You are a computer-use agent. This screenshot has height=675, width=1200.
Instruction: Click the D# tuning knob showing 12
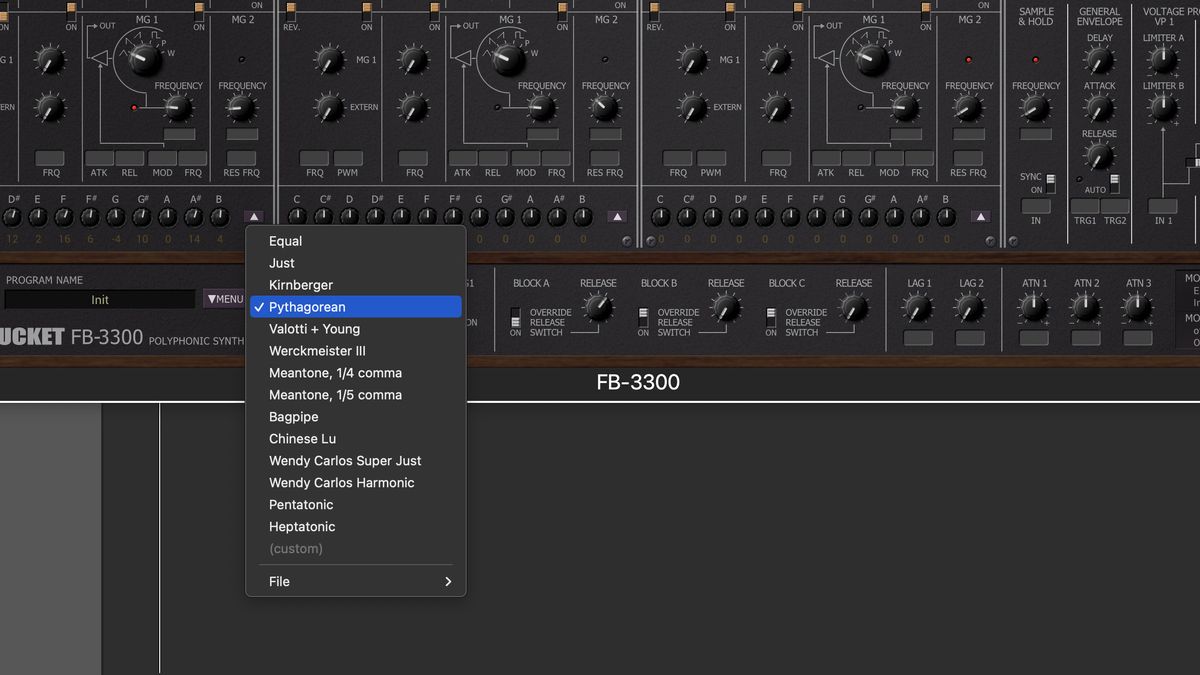point(12,217)
